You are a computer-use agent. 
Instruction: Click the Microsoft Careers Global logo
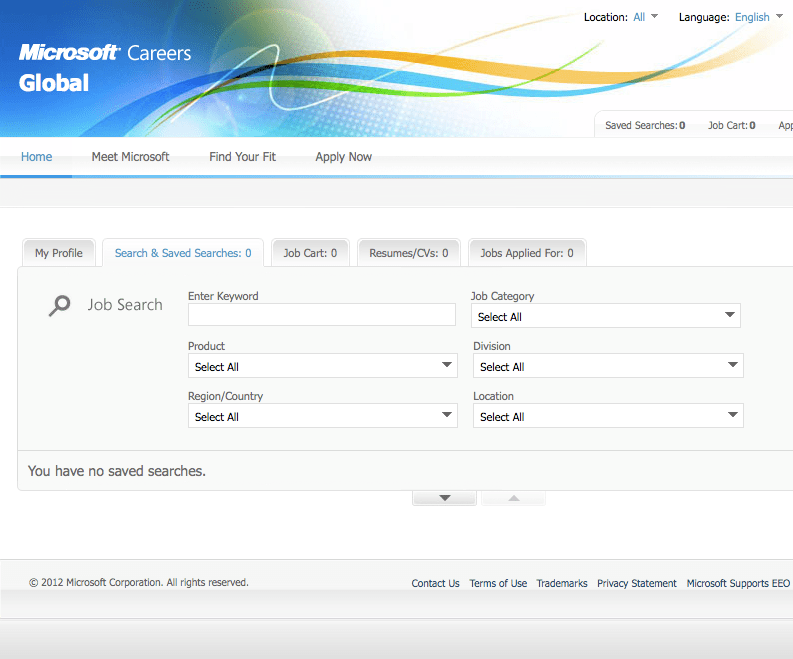click(105, 68)
